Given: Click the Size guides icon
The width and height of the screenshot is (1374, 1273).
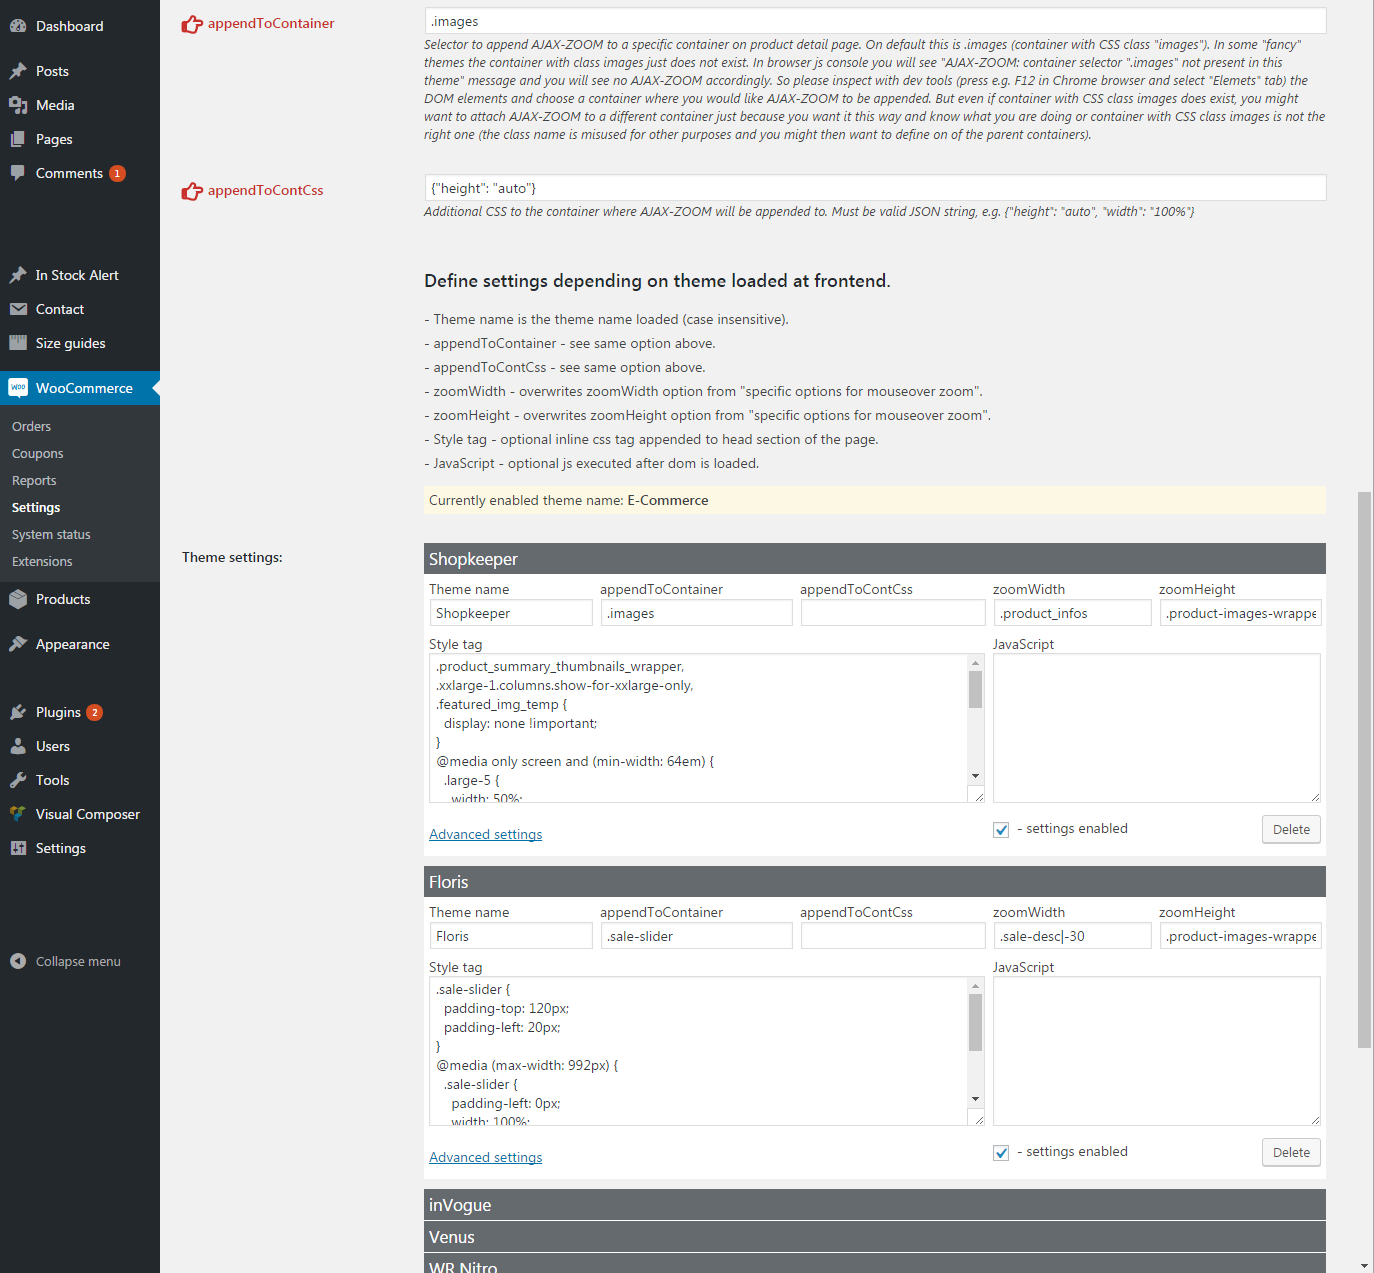Looking at the screenshot, I should pos(18,343).
